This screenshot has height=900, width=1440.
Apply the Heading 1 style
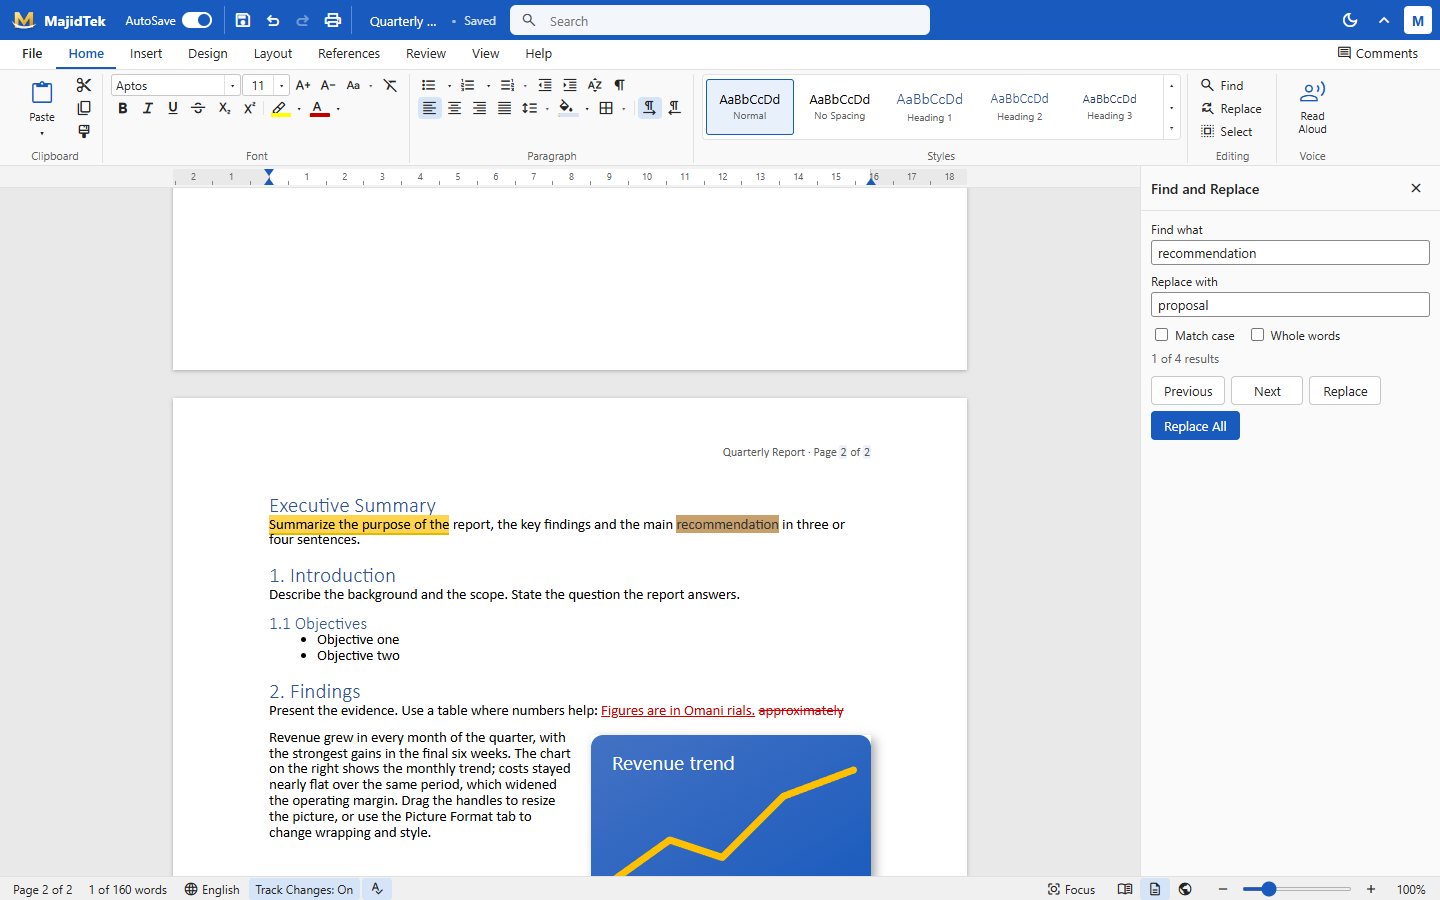(x=930, y=107)
